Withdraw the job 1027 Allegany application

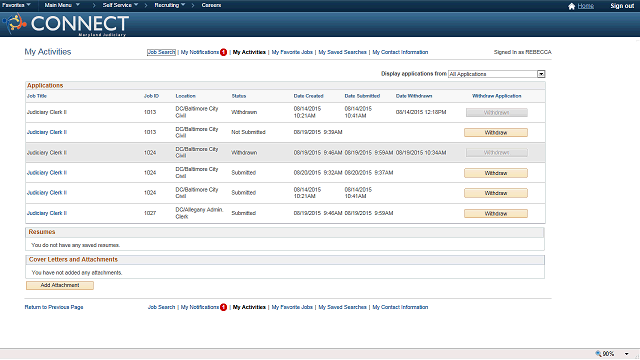coord(496,213)
